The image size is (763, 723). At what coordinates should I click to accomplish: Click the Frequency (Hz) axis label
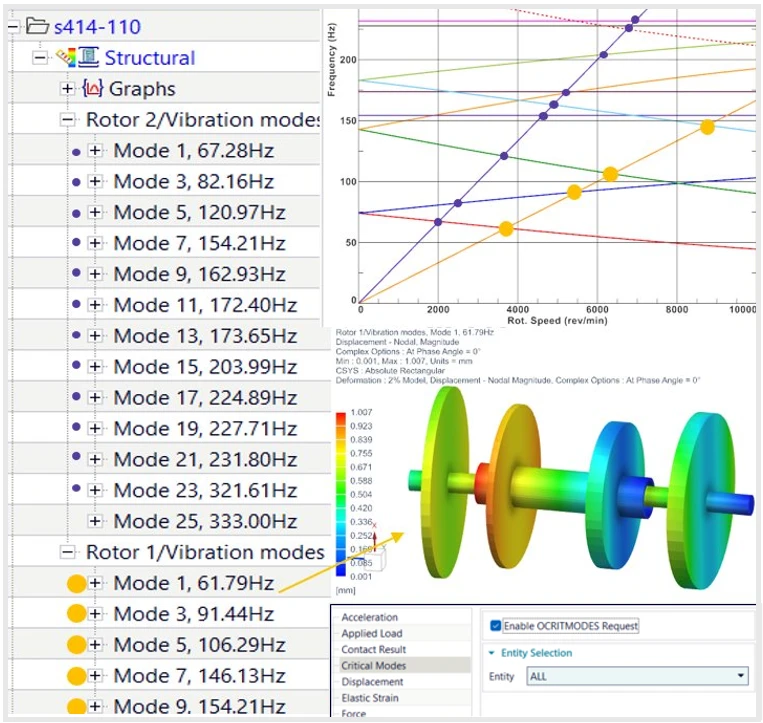coord(331,59)
